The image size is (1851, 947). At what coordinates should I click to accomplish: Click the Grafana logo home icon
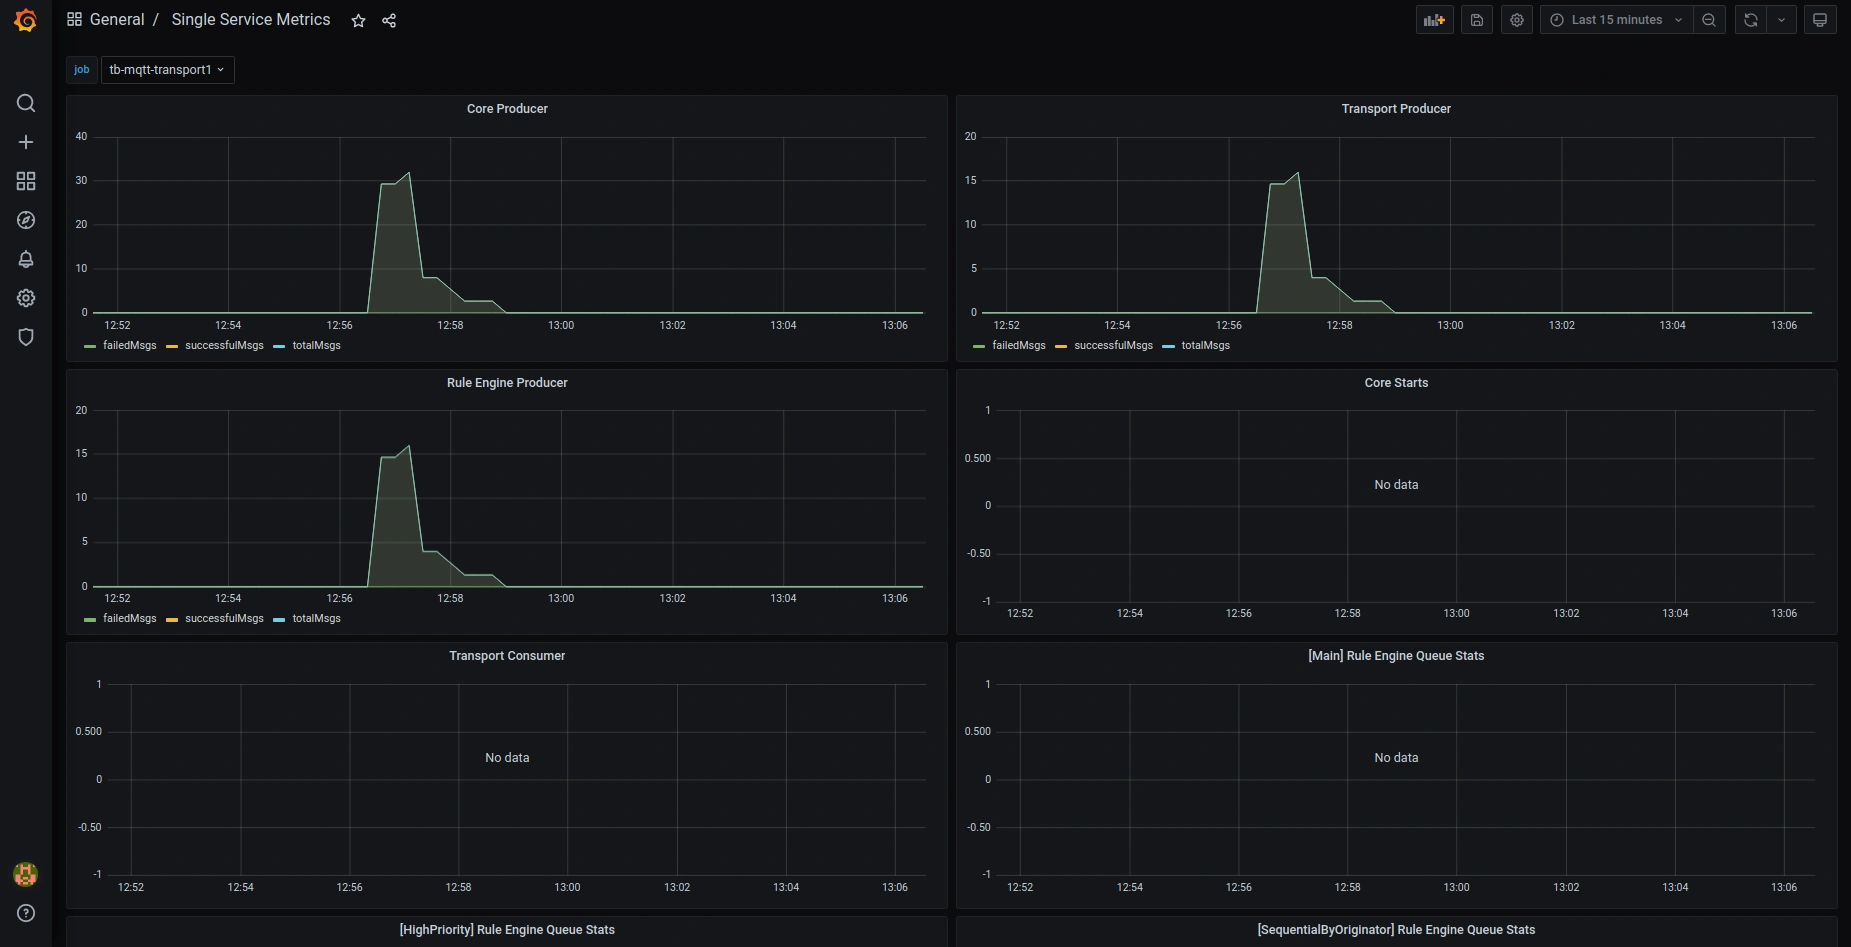(26, 20)
